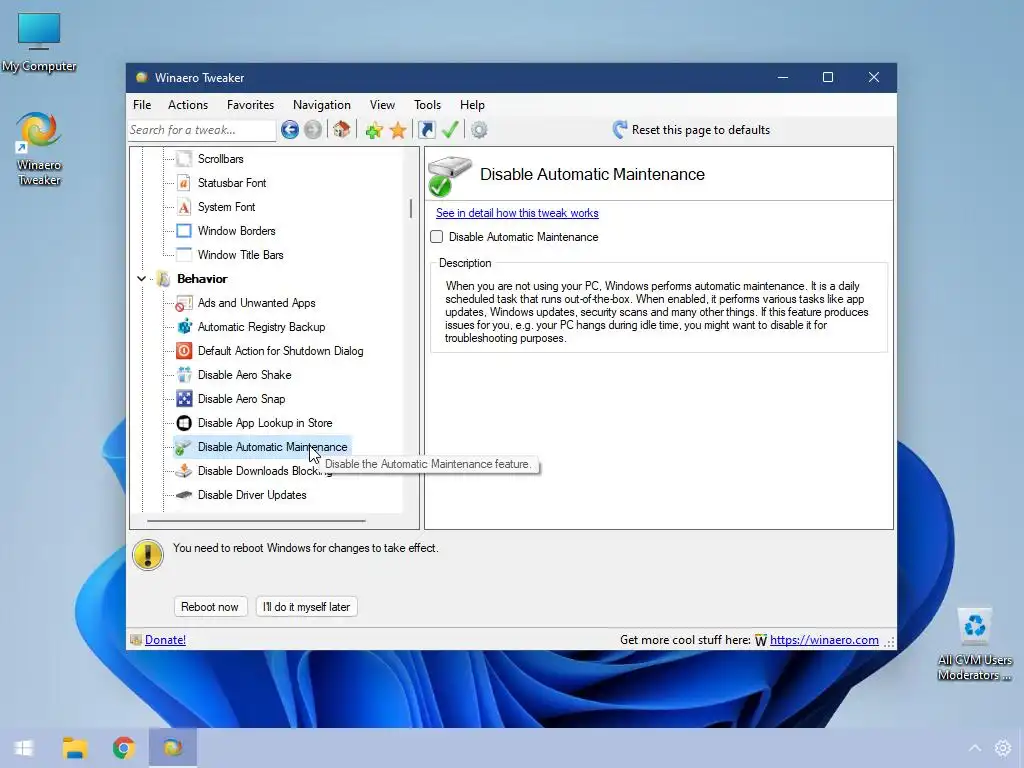Go back with the blue Back arrow

coord(289,130)
